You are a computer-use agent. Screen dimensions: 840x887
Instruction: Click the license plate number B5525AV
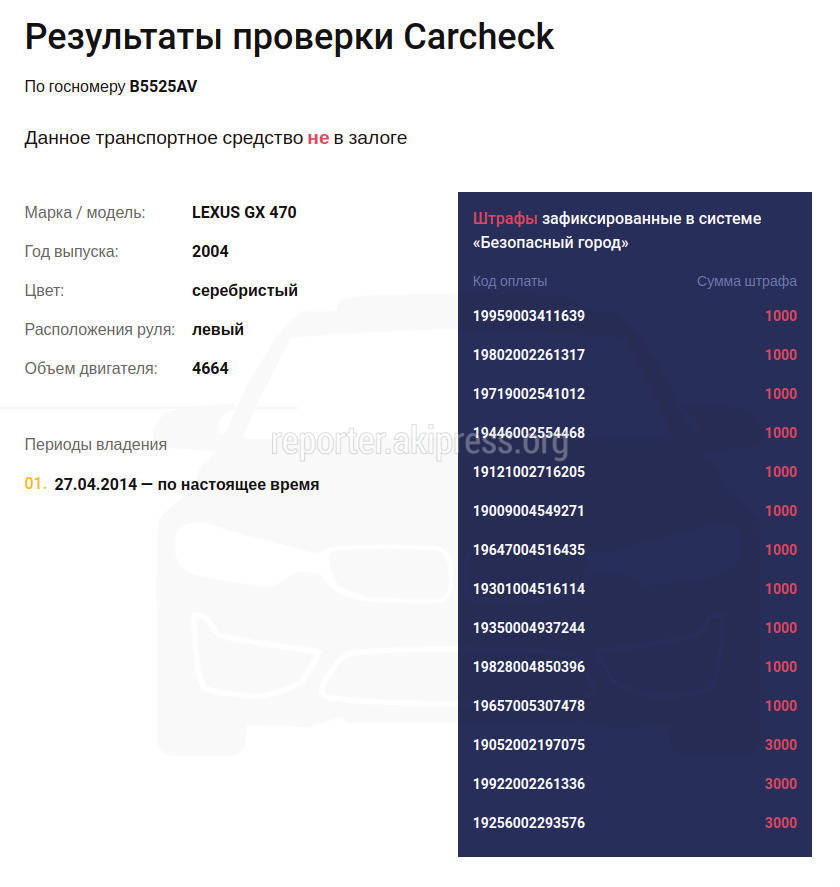tap(163, 87)
